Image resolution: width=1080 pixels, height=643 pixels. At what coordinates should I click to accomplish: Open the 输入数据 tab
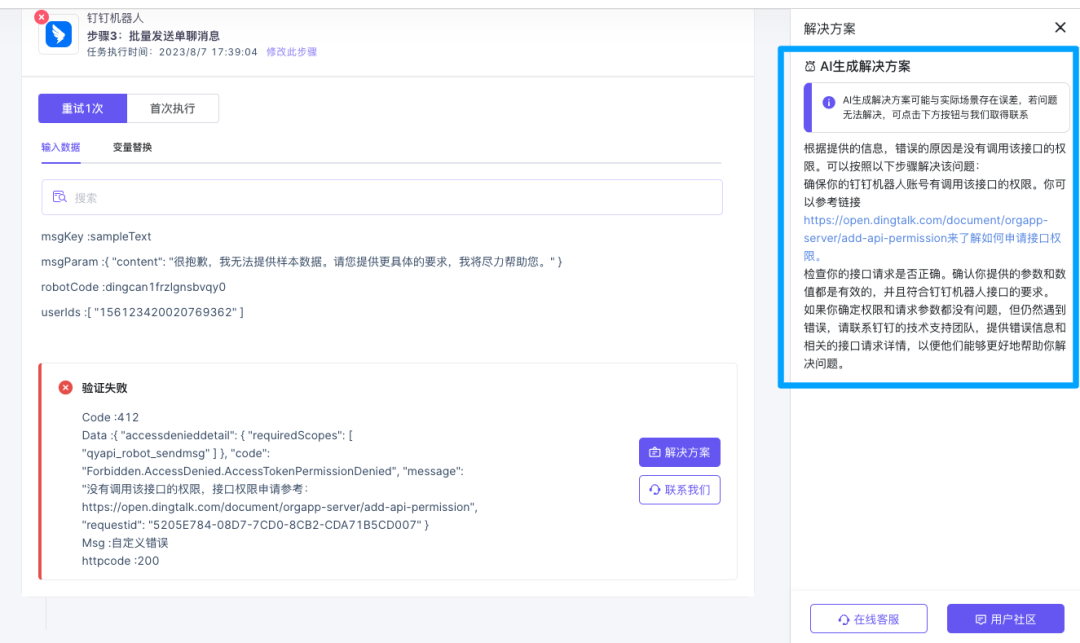[61, 147]
